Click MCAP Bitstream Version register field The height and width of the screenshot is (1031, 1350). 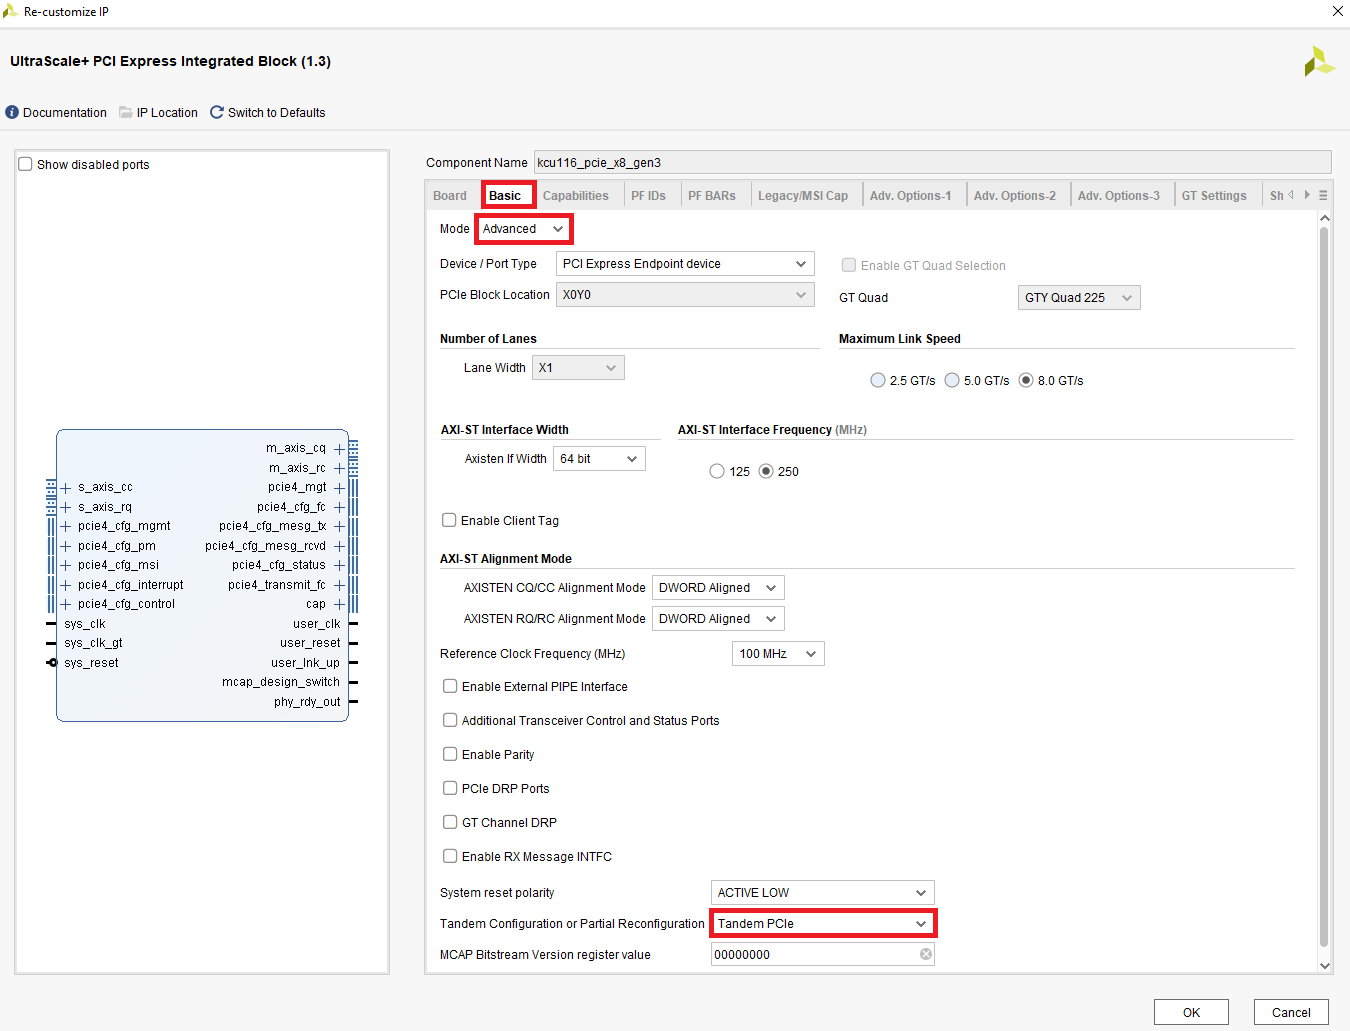823,954
